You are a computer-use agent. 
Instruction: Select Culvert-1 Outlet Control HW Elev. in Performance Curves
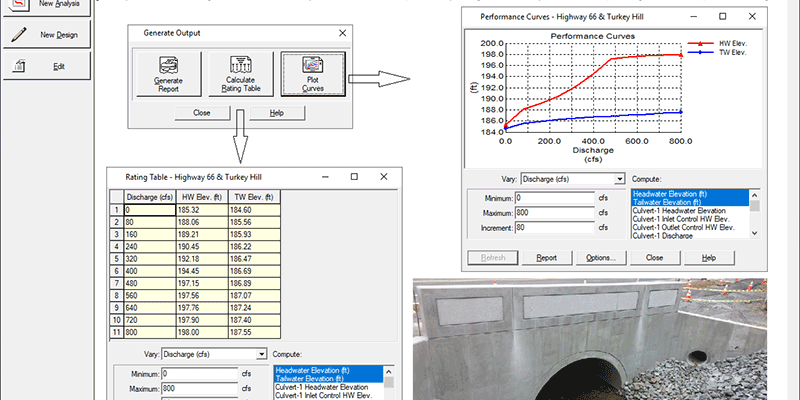click(690, 227)
